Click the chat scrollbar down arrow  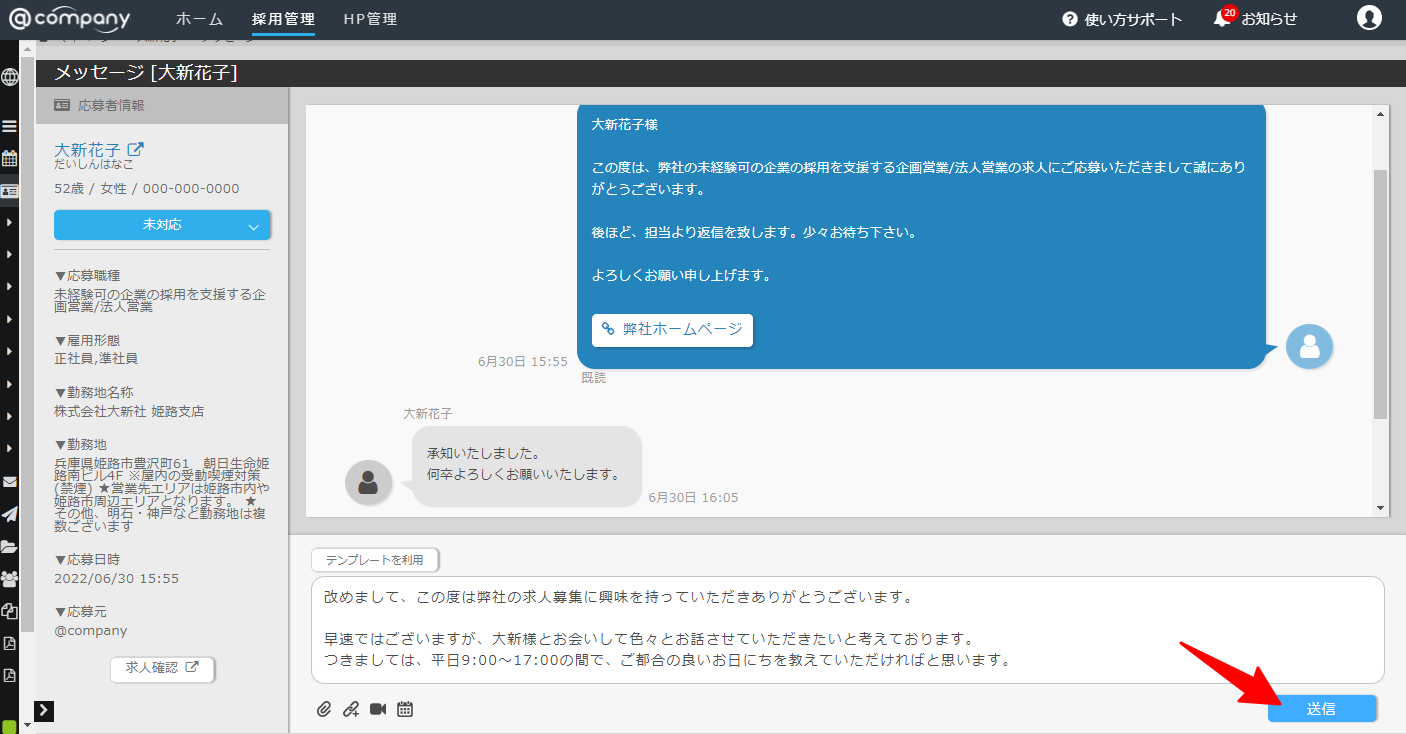(1381, 508)
